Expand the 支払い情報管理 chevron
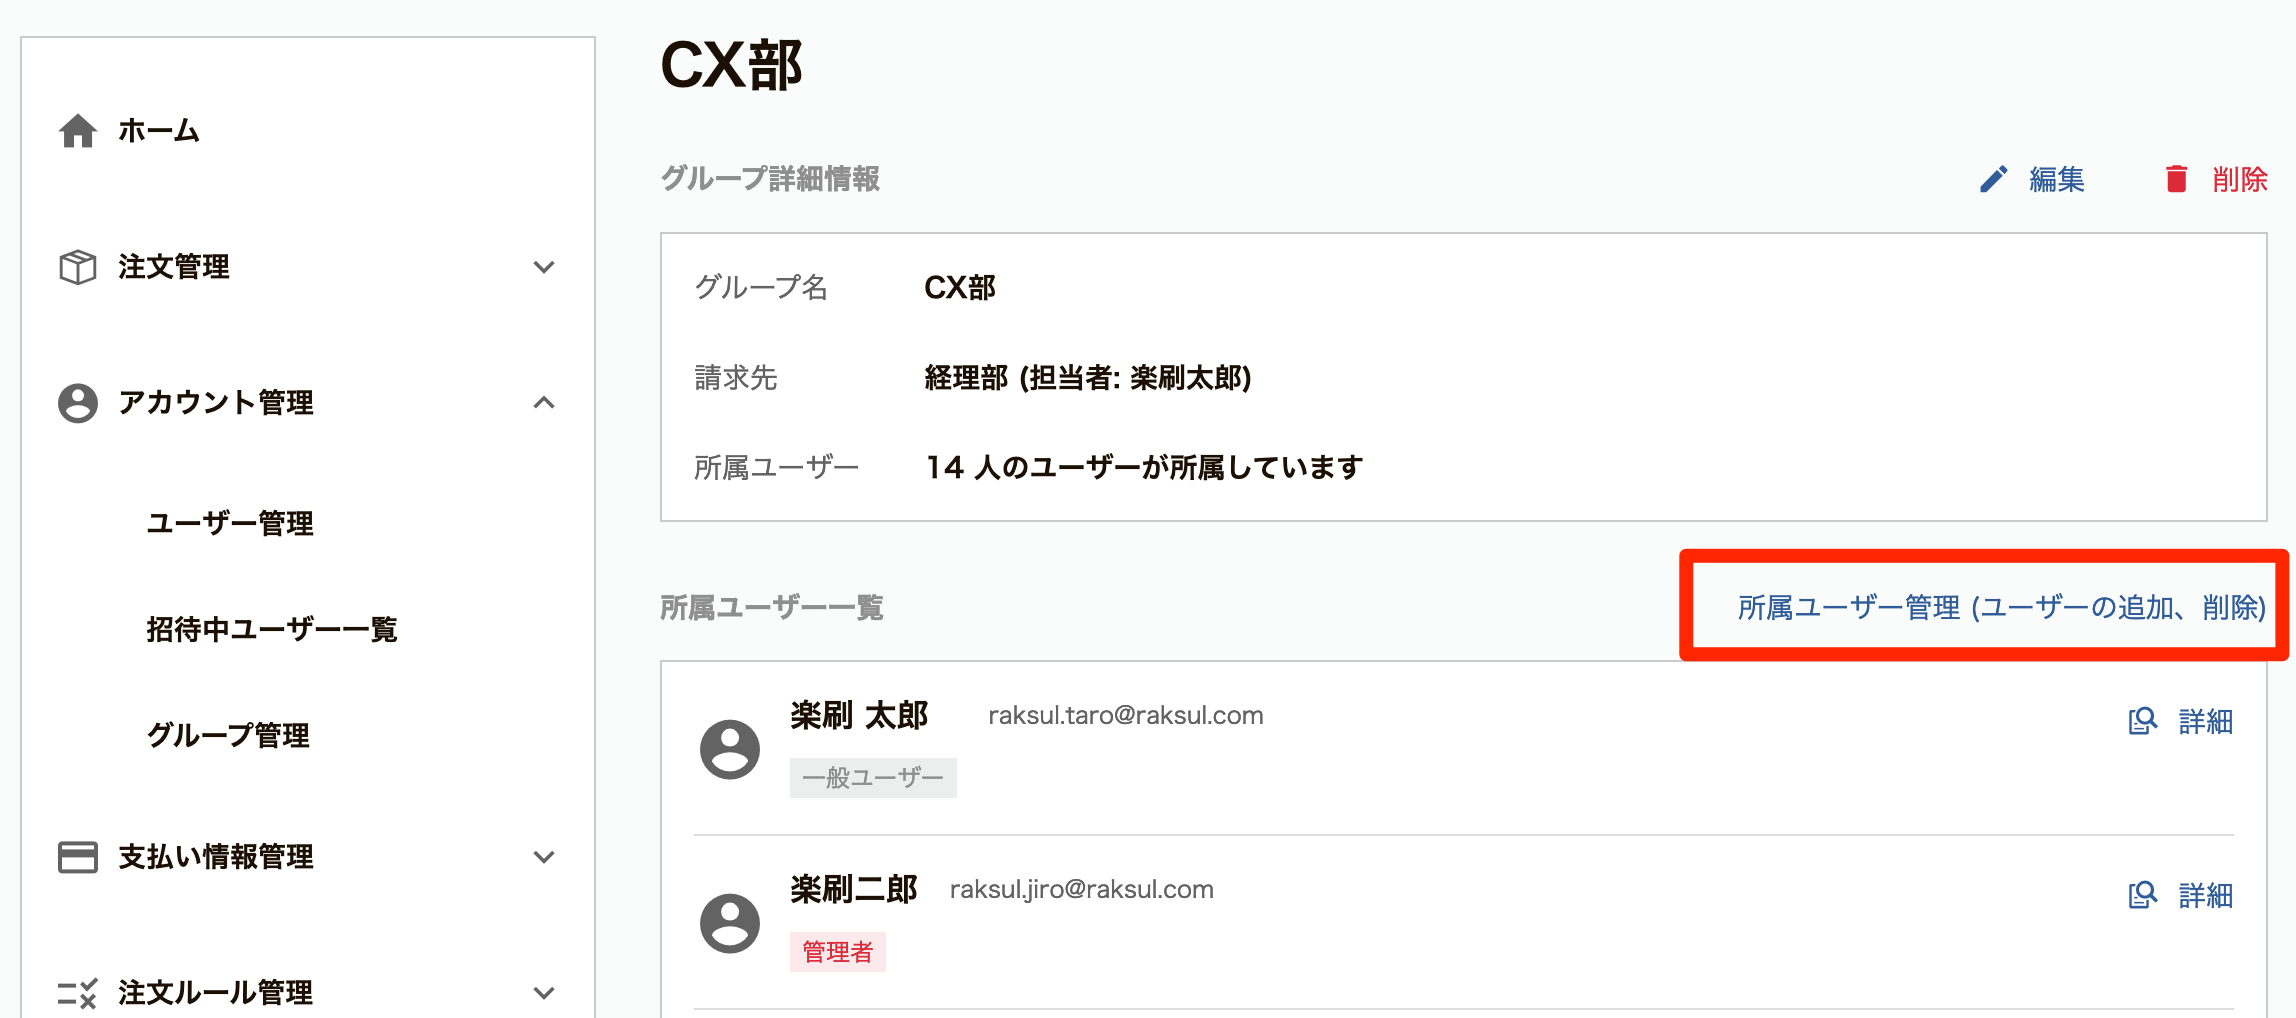2296x1018 pixels. click(x=544, y=857)
